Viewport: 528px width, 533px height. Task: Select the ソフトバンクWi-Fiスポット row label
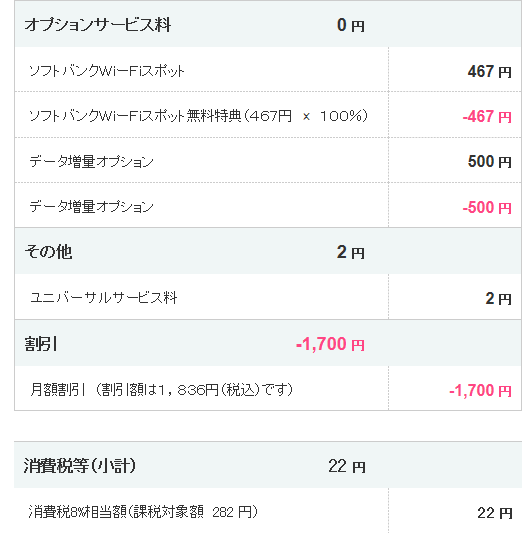tap(106, 71)
